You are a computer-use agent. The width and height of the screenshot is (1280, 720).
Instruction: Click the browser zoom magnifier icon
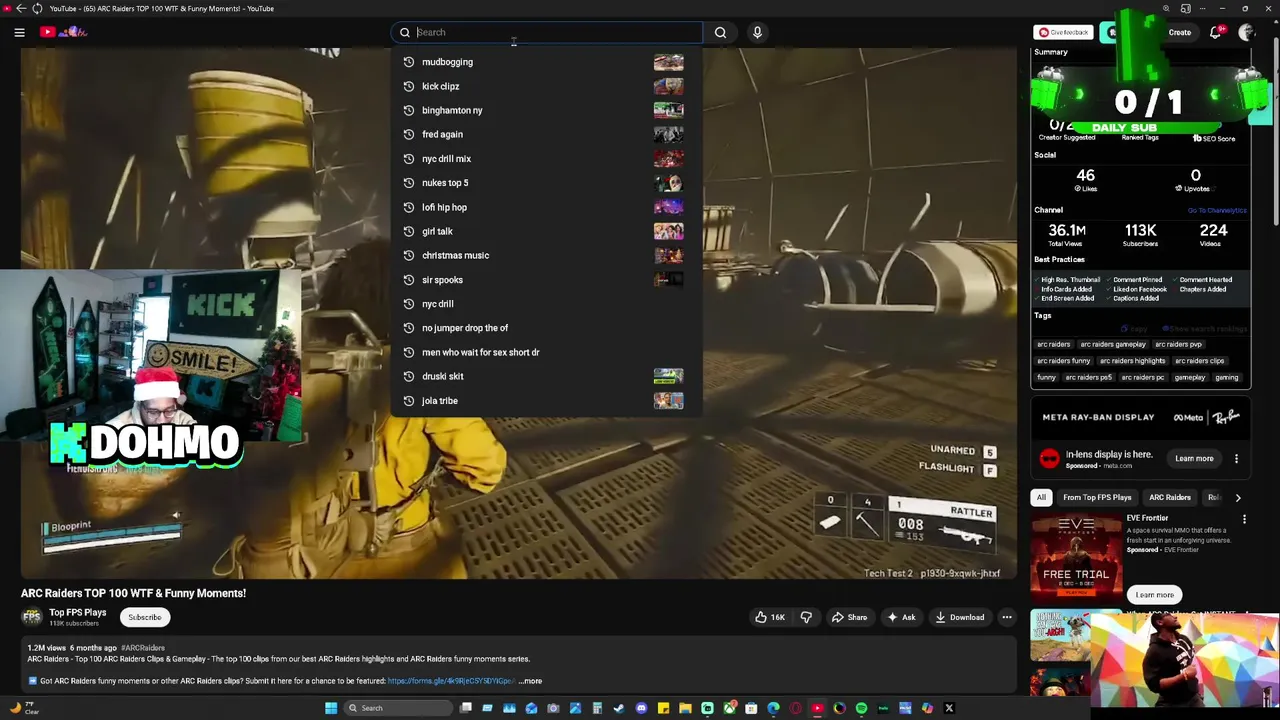[1166, 8]
